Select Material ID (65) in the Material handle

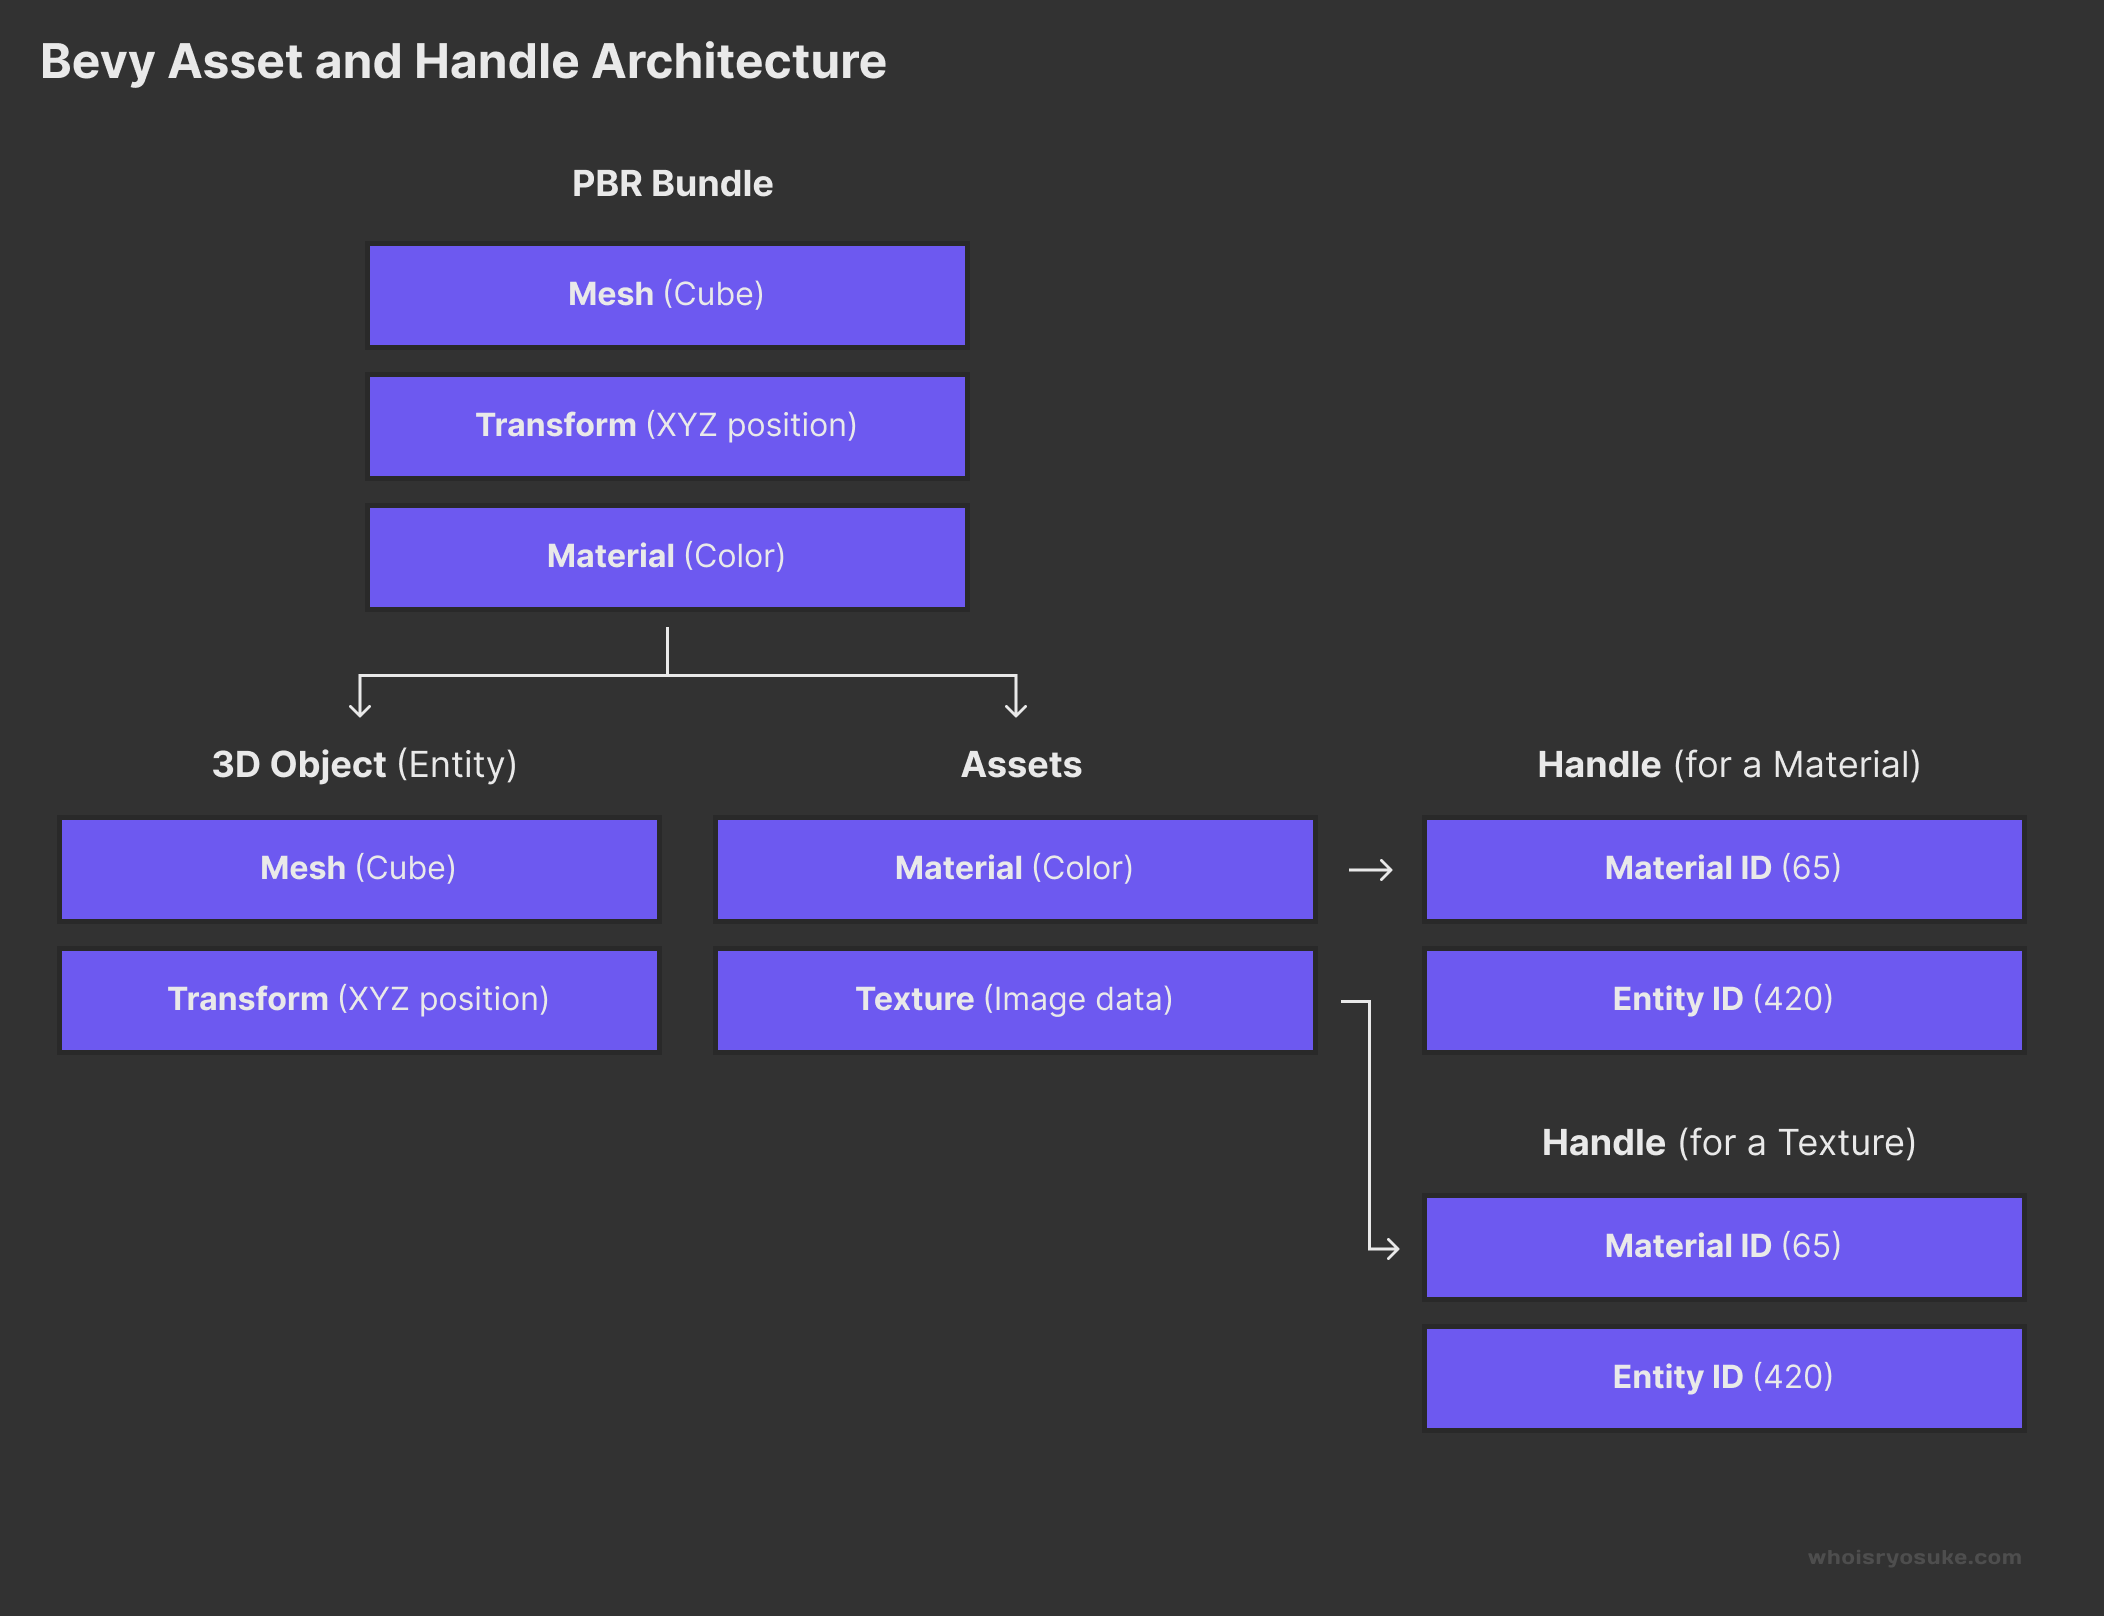[x=1722, y=867]
